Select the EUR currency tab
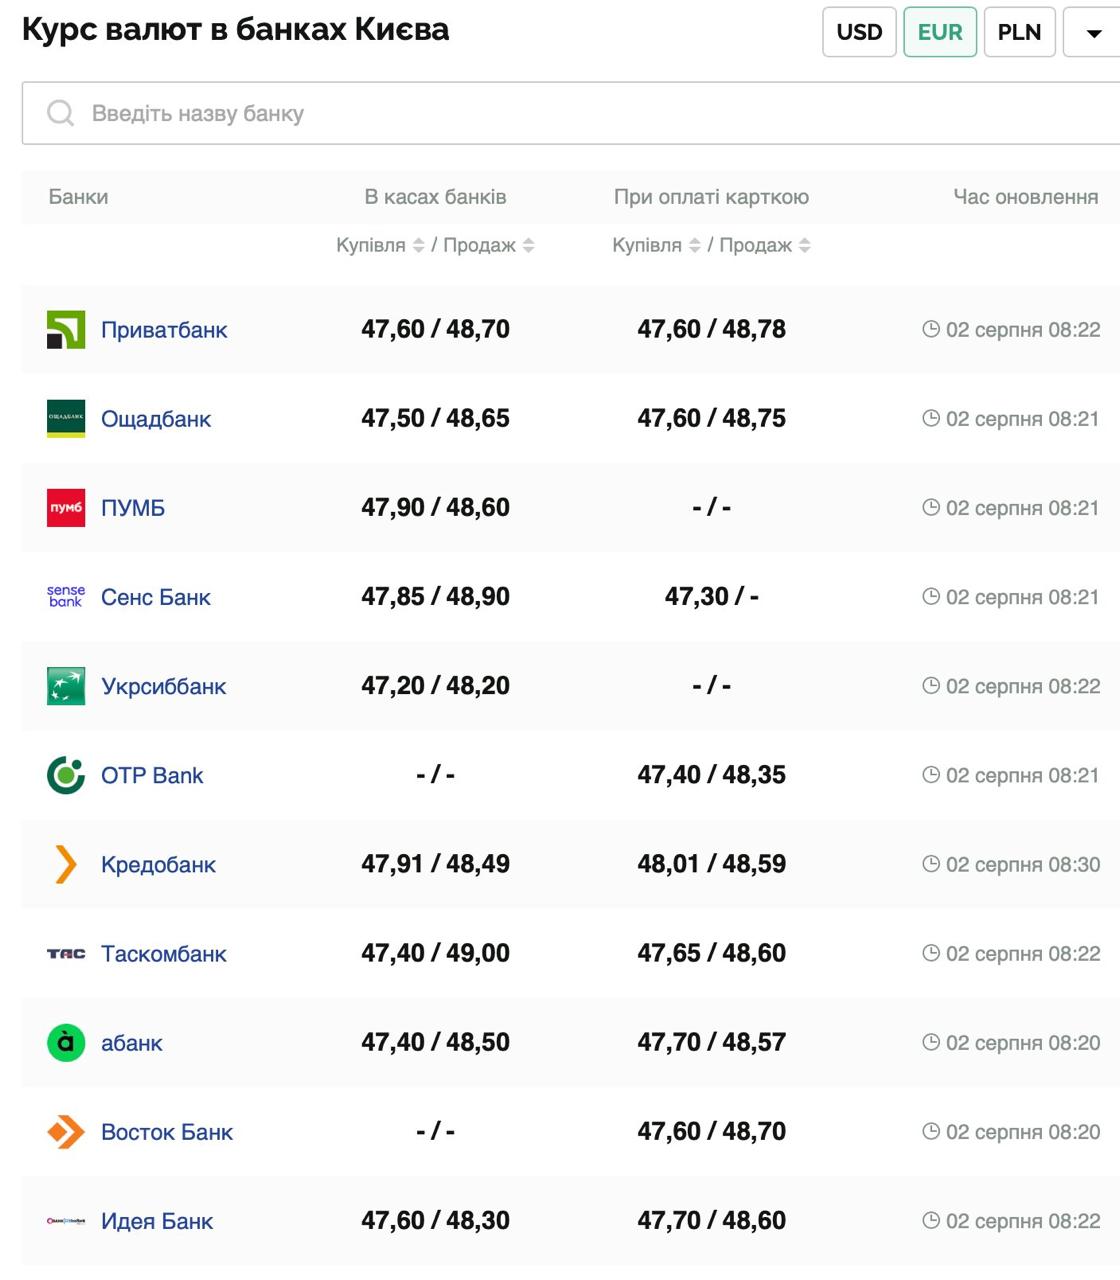 click(x=940, y=32)
